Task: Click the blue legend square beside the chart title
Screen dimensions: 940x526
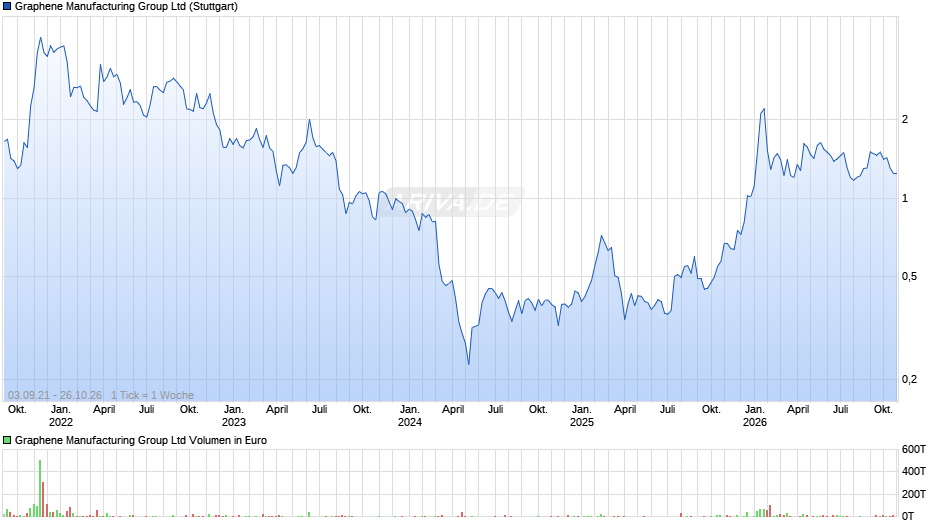Action: click(x=7, y=7)
